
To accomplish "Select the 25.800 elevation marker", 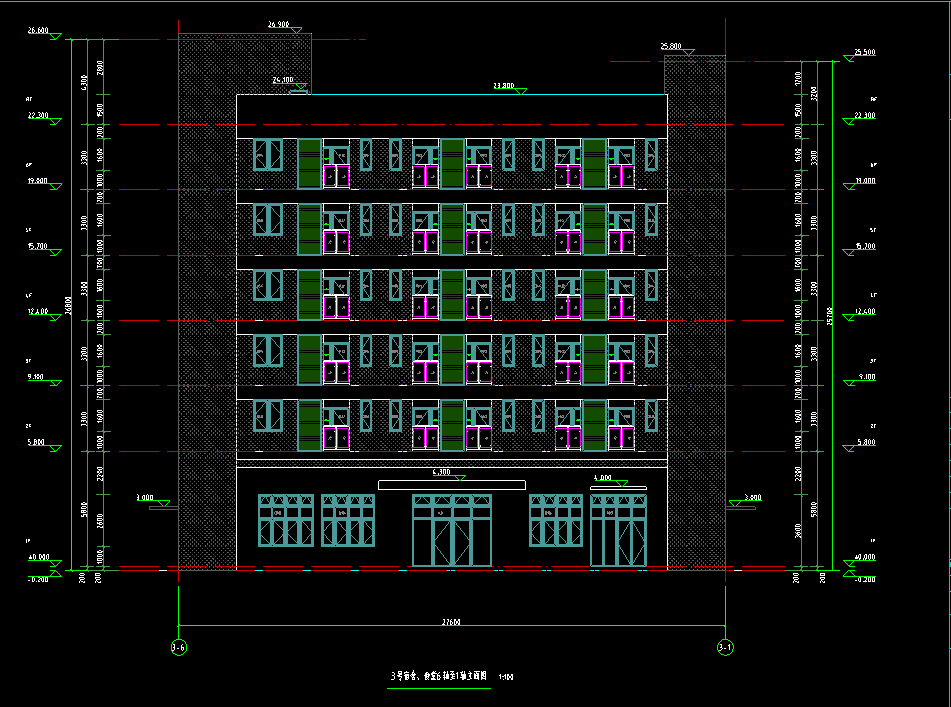I will pyautogui.click(x=671, y=47).
